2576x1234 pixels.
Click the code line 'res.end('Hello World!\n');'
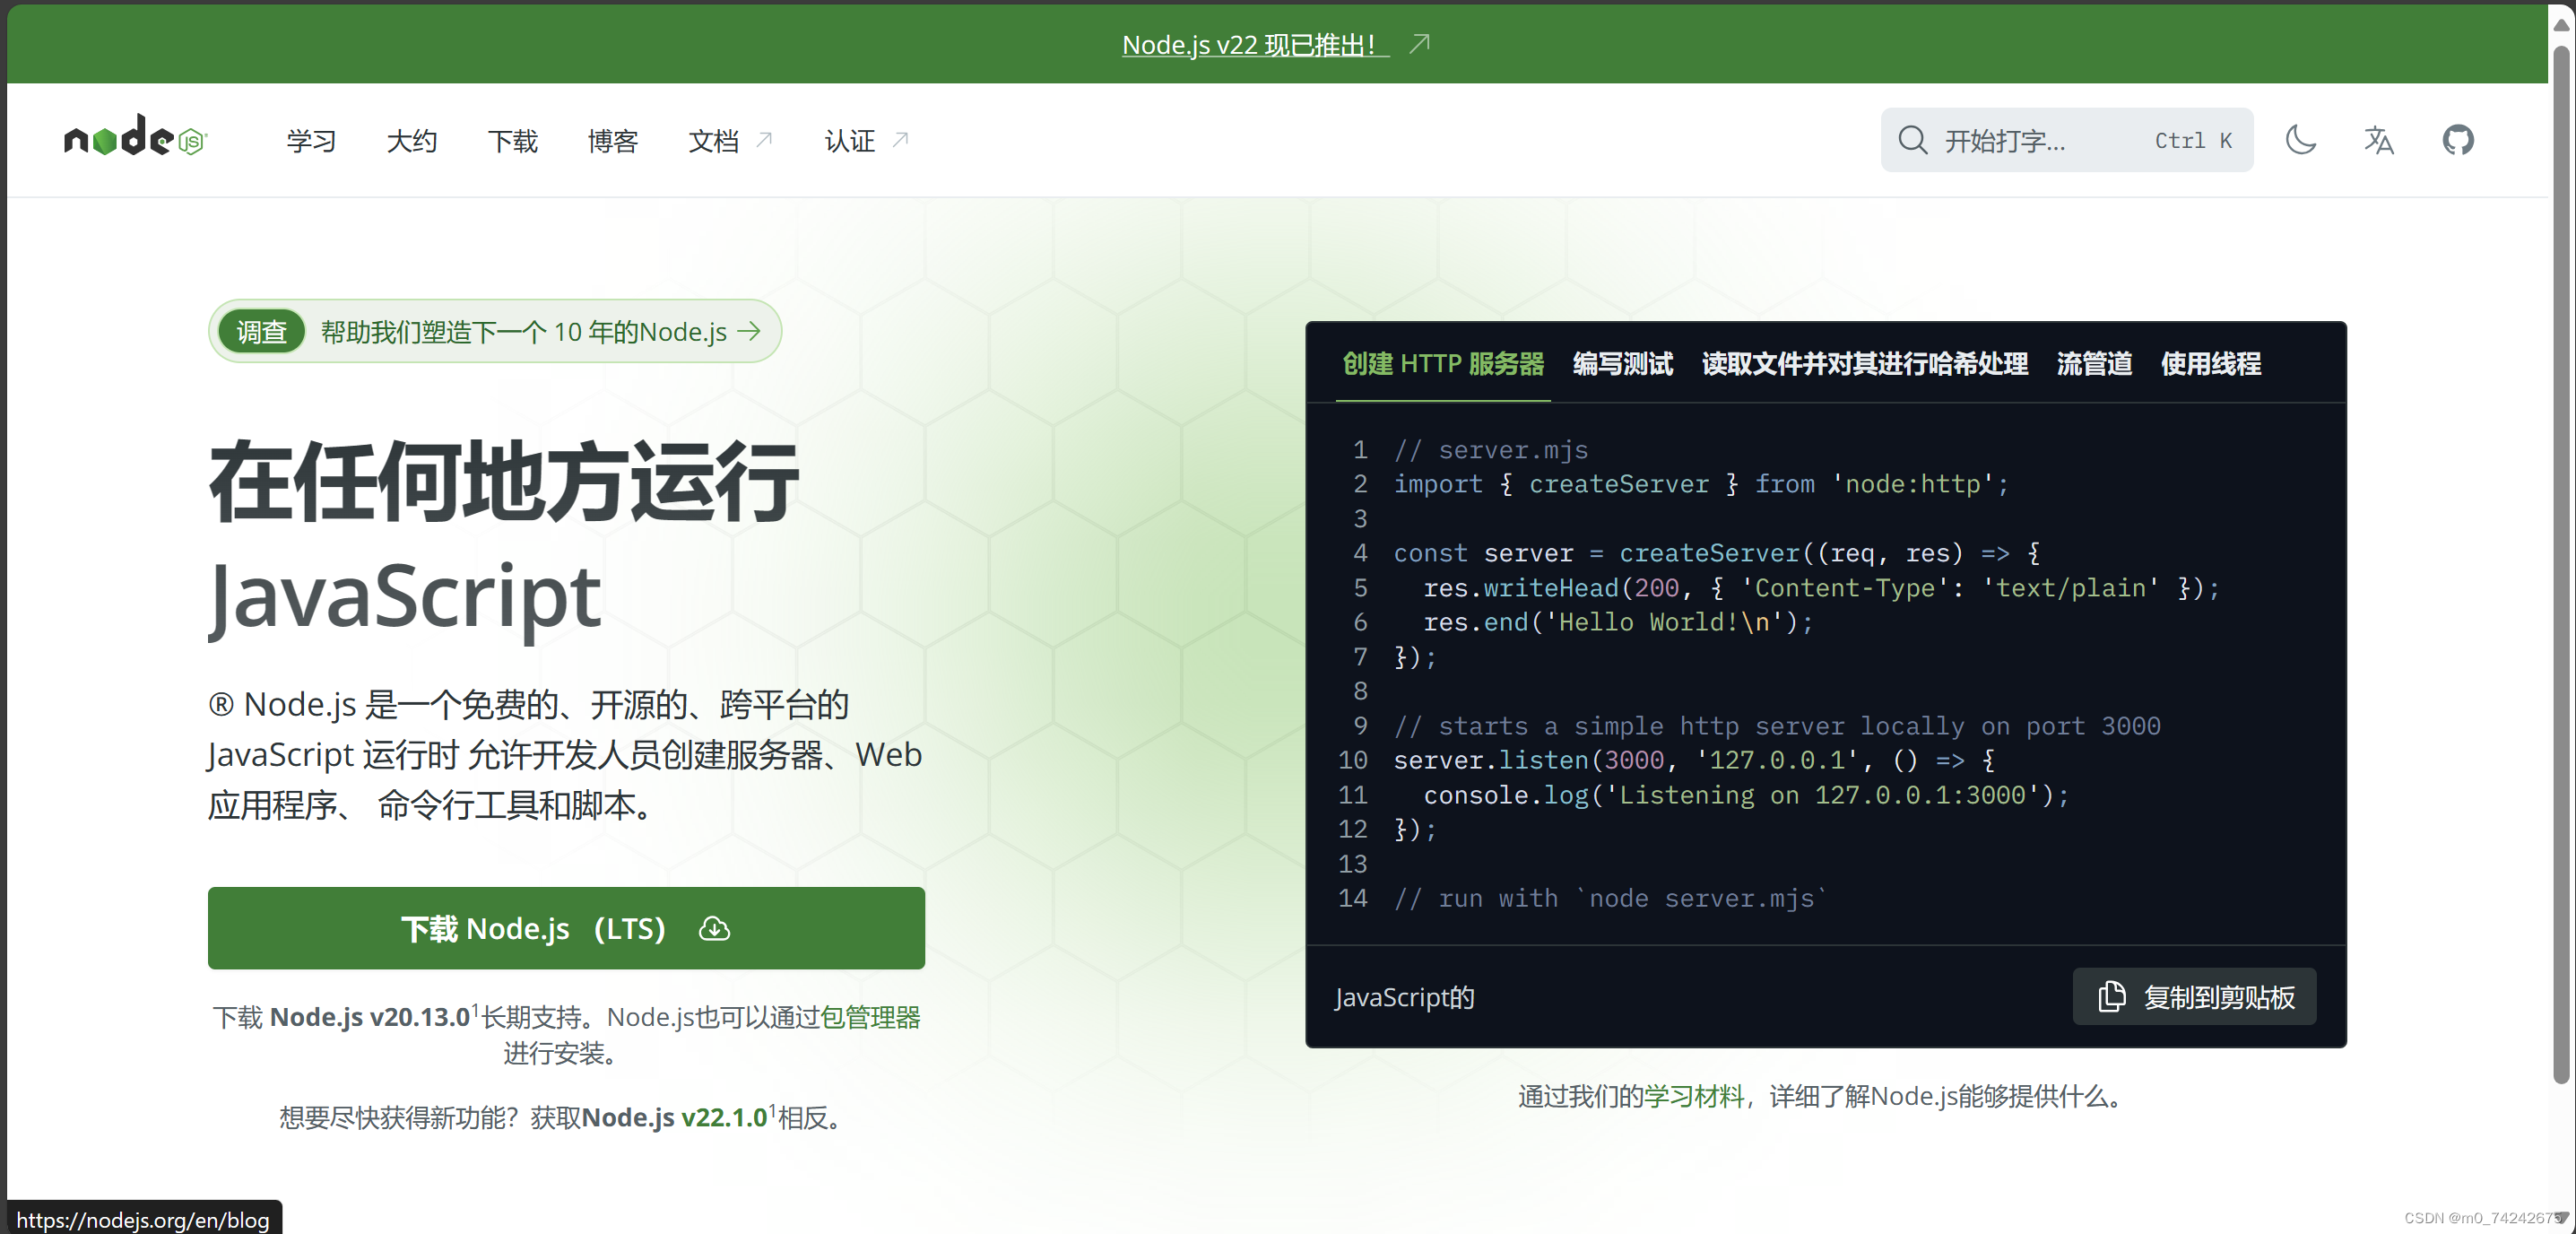pos(1618,622)
